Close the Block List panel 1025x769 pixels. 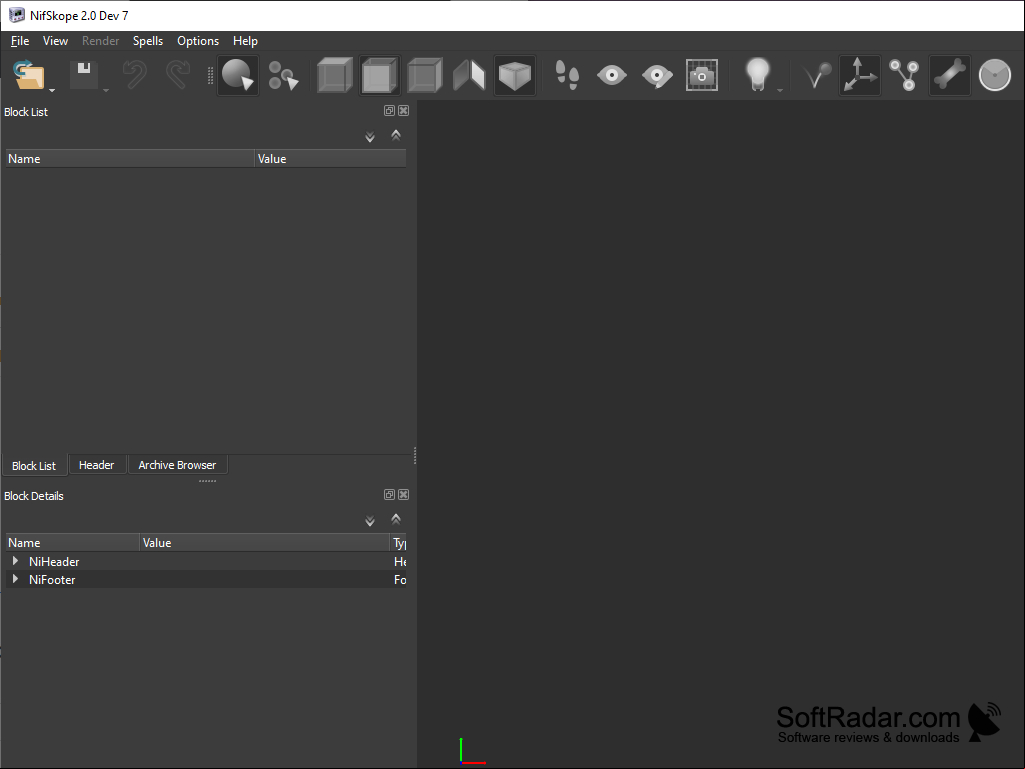[403, 111]
